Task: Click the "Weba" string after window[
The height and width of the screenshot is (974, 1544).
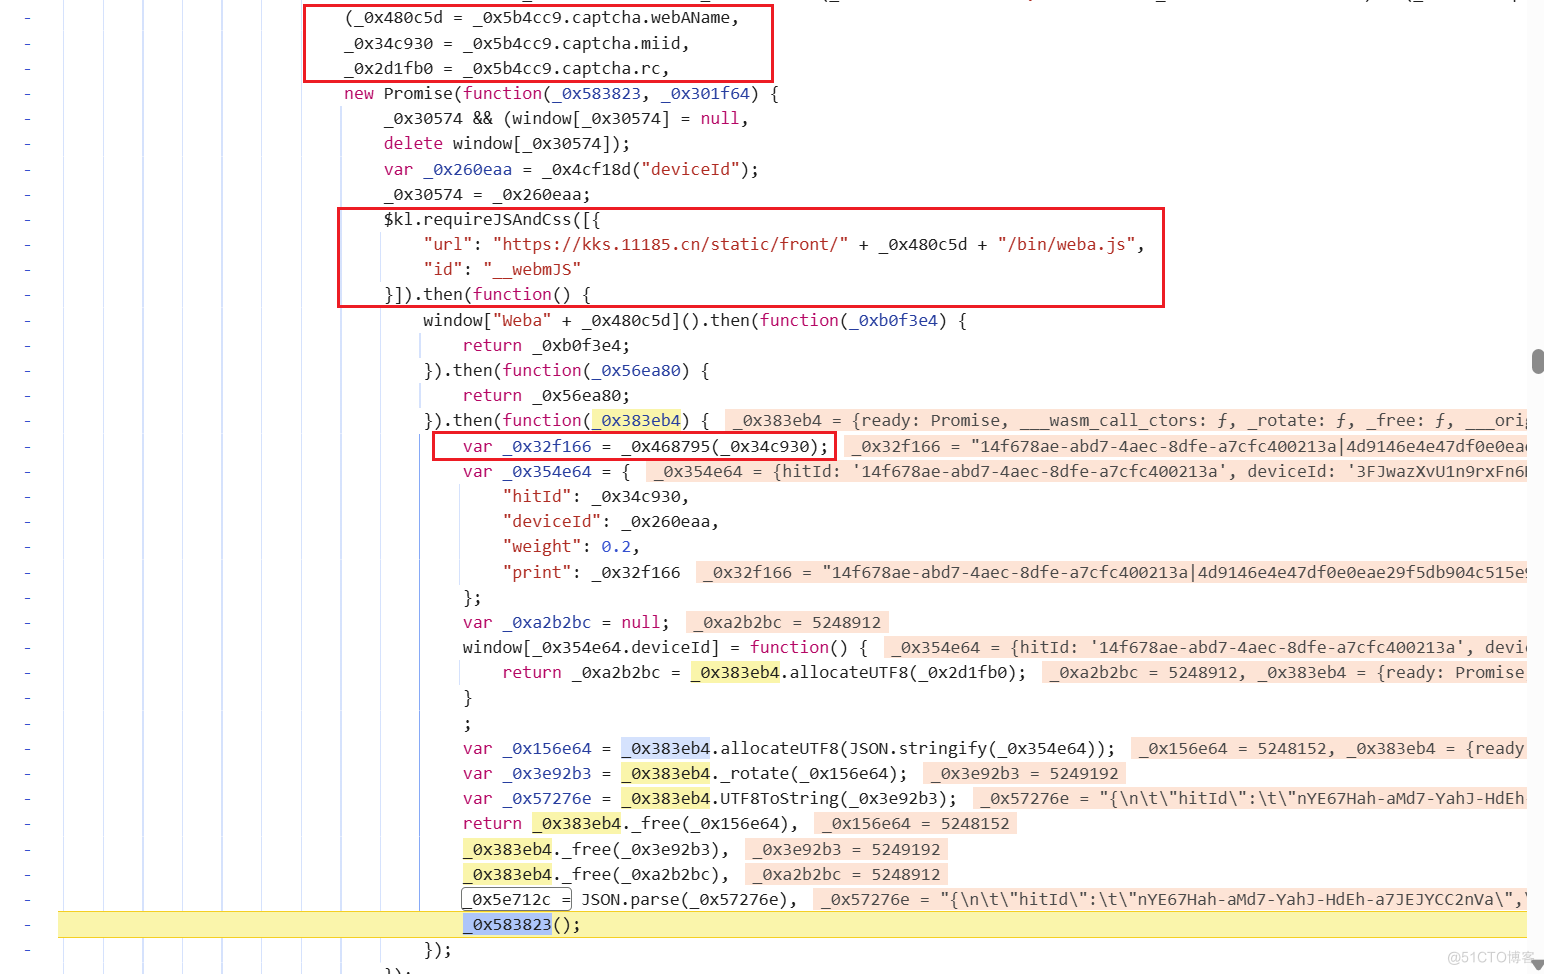Action: pyautogui.click(x=522, y=321)
